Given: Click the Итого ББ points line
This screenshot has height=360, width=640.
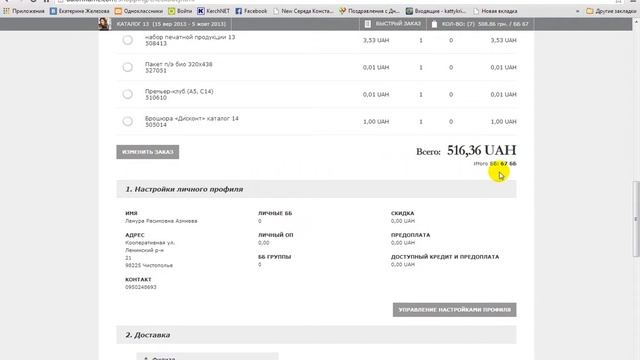Looking at the screenshot, I should [495, 164].
